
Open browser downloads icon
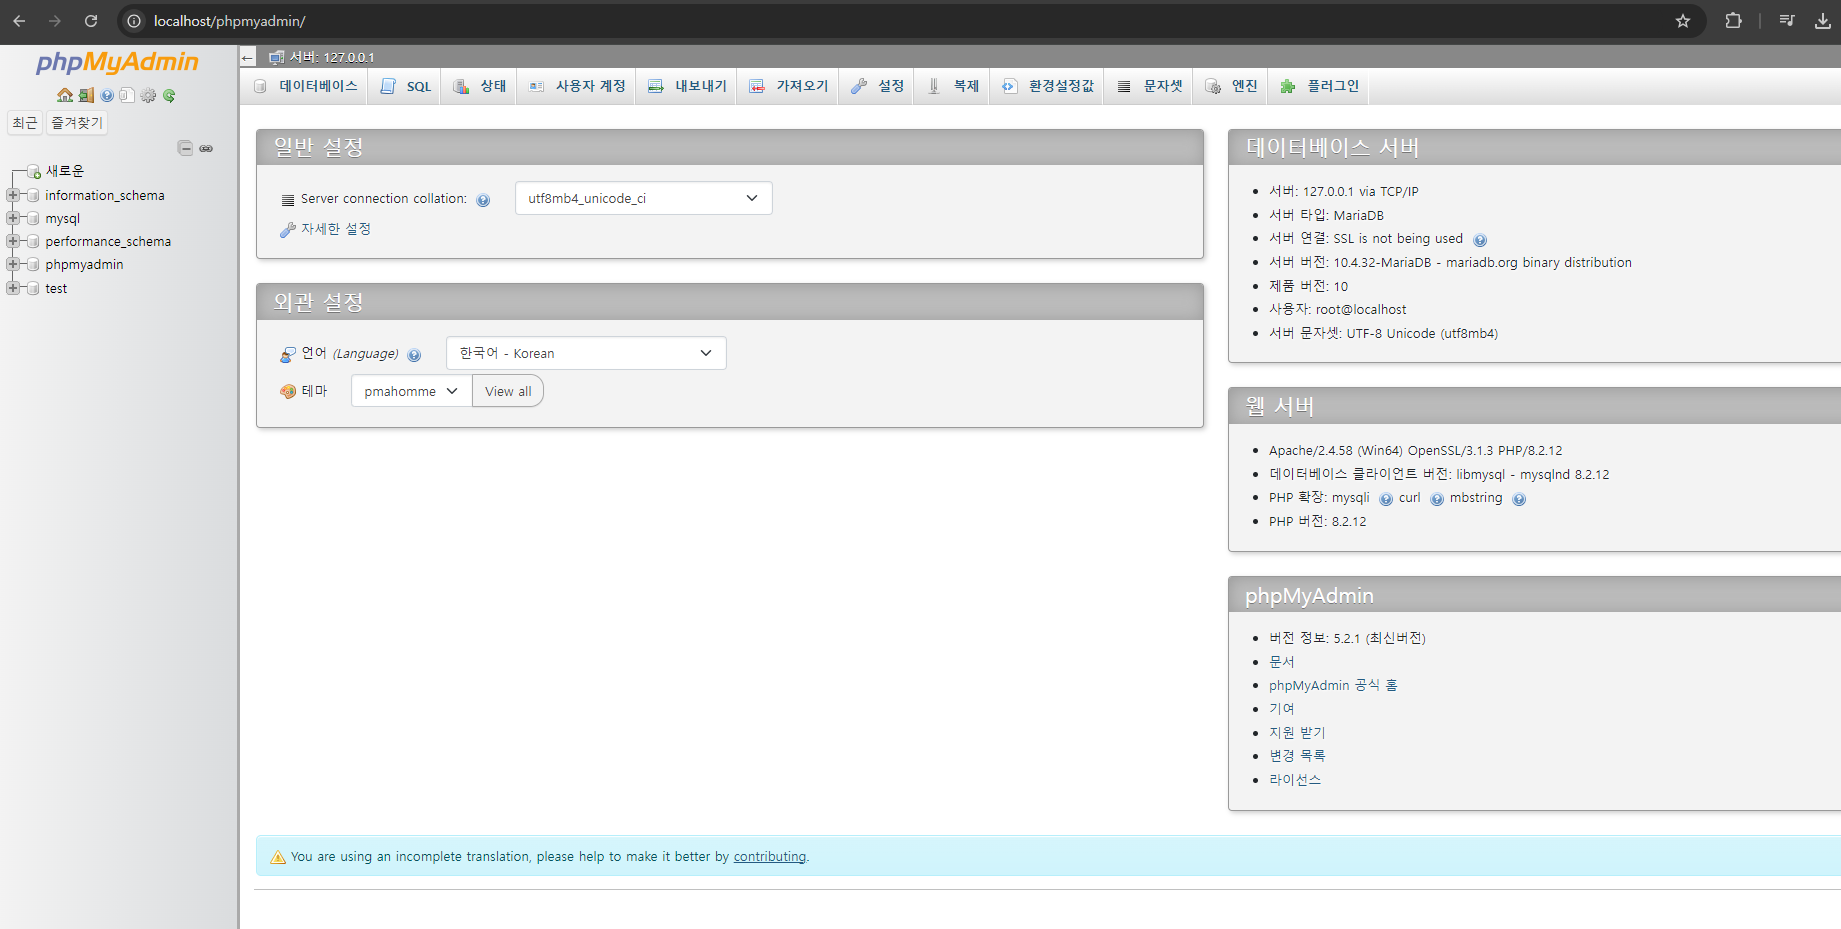click(x=1823, y=21)
